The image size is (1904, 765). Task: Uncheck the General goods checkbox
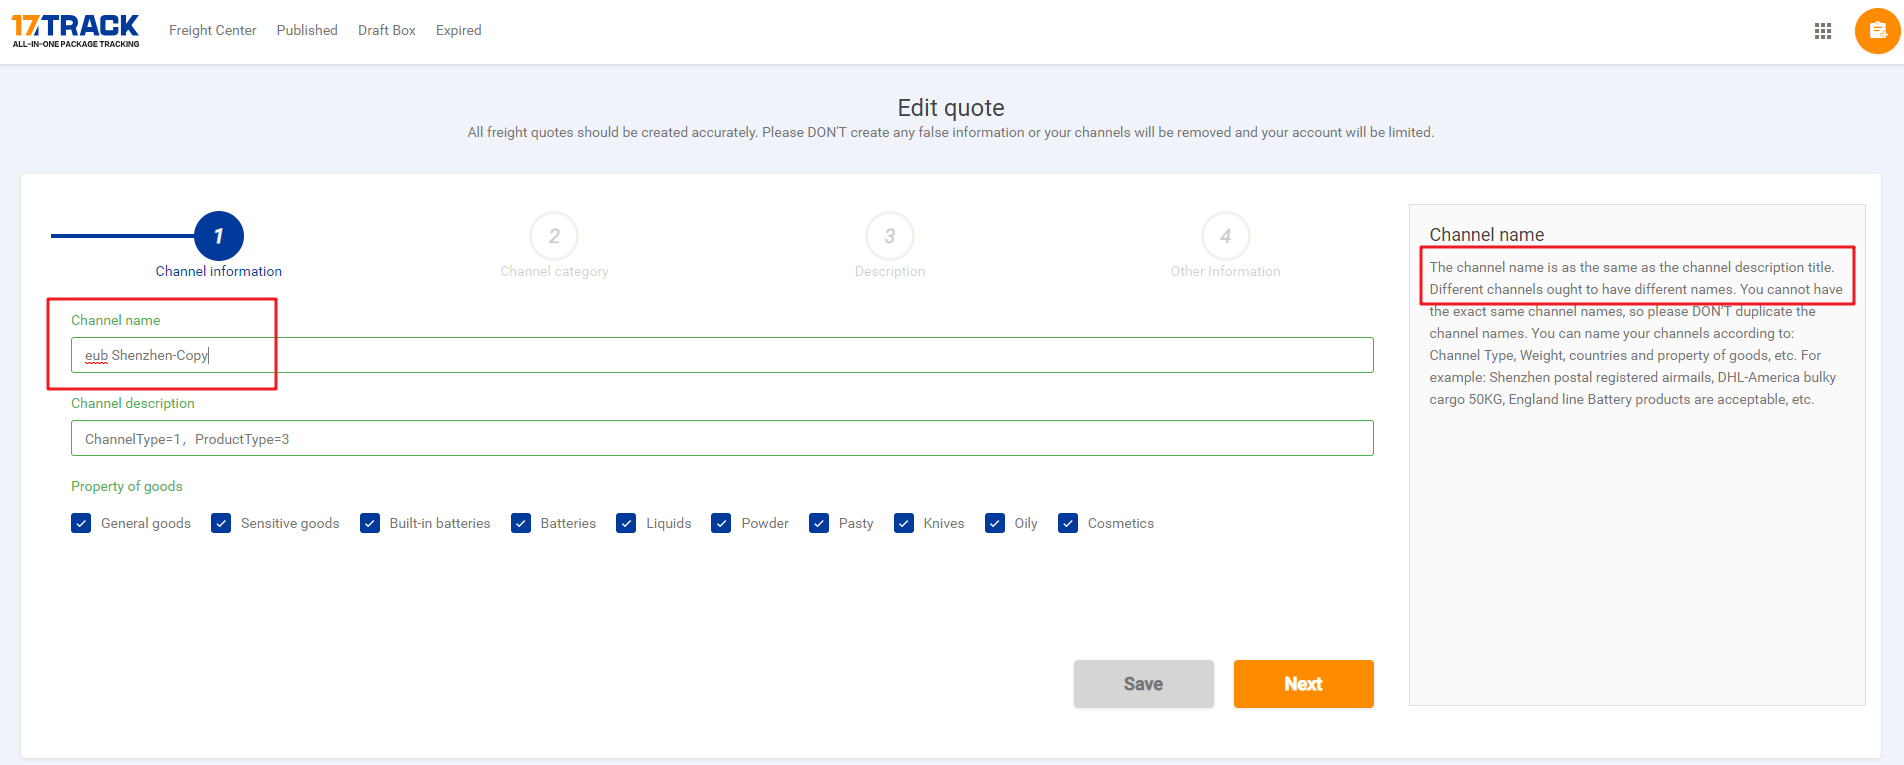pyautogui.click(x=81, y=523)
